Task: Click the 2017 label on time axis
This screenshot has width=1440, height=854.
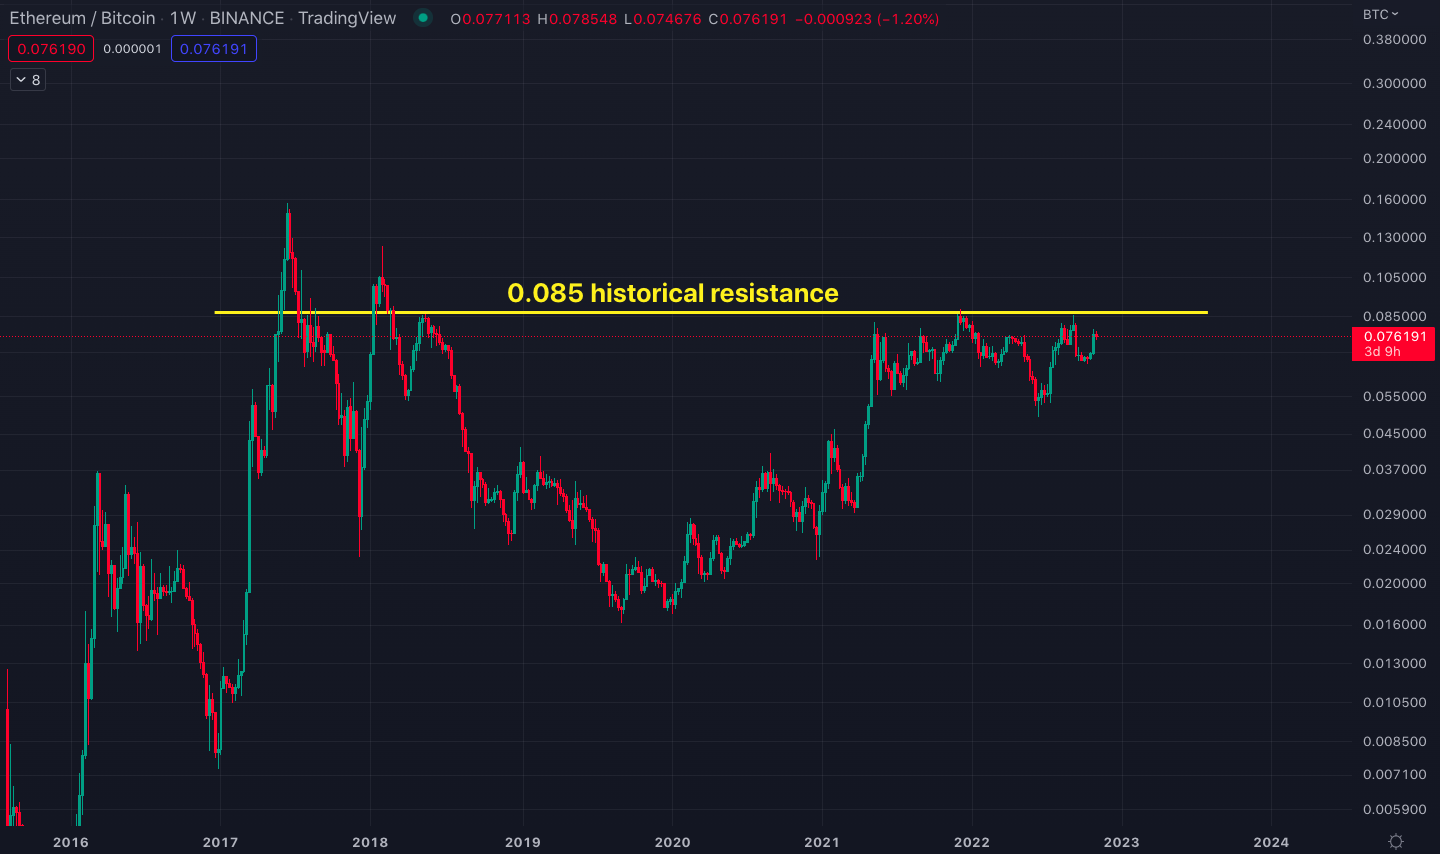Action: tap(221, 842)
